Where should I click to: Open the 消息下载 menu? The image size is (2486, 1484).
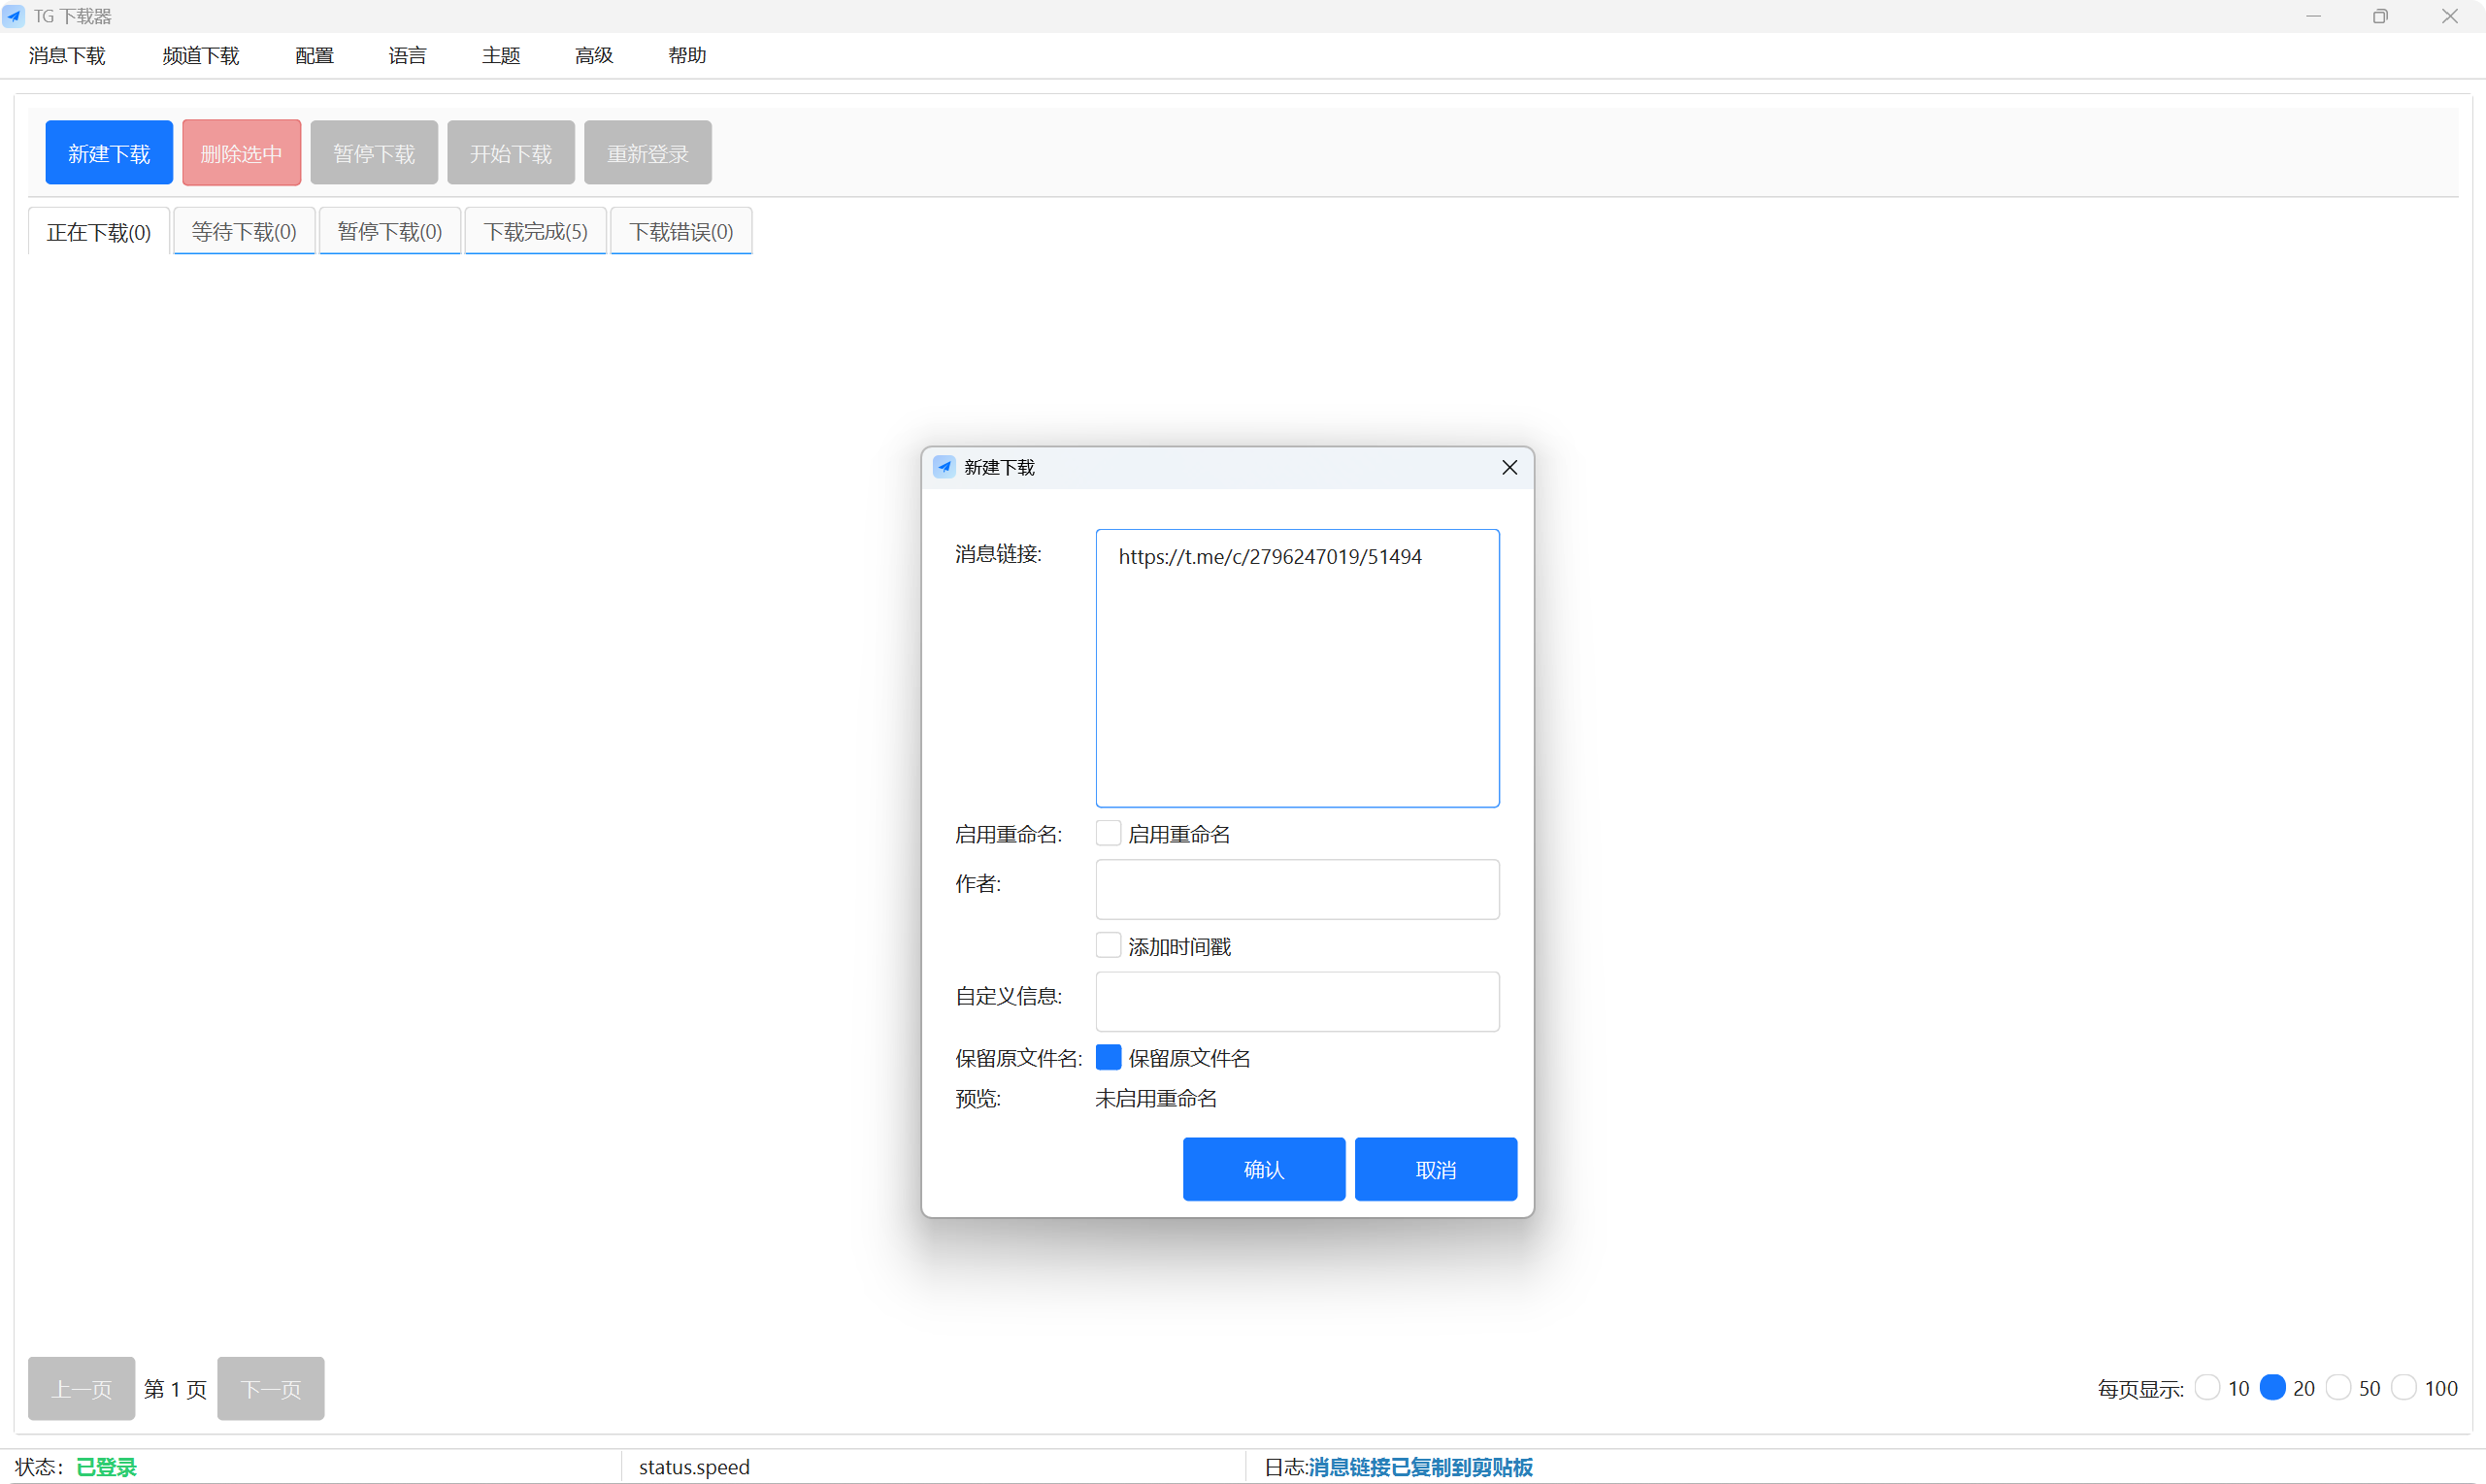66,55
